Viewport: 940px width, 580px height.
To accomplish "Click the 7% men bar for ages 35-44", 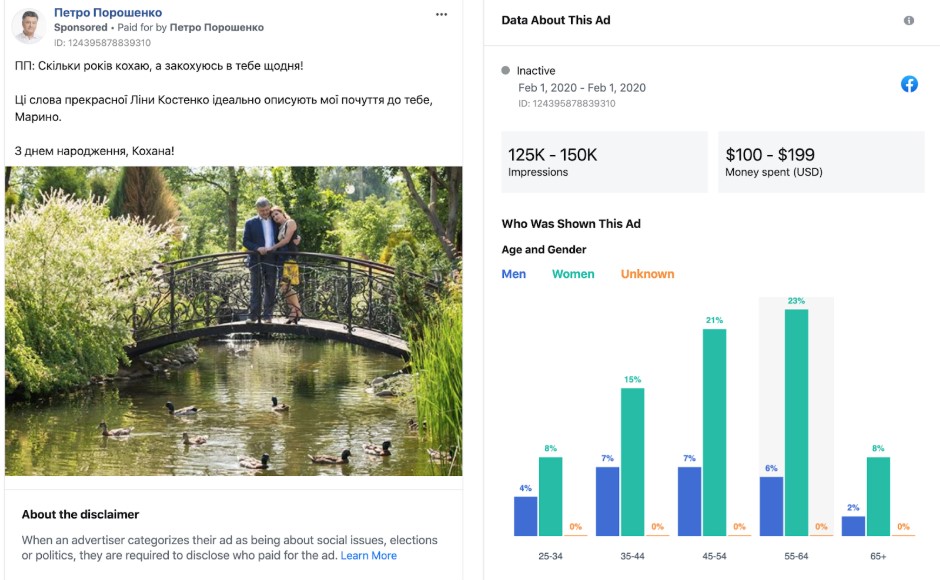I will tap(607, 501).
